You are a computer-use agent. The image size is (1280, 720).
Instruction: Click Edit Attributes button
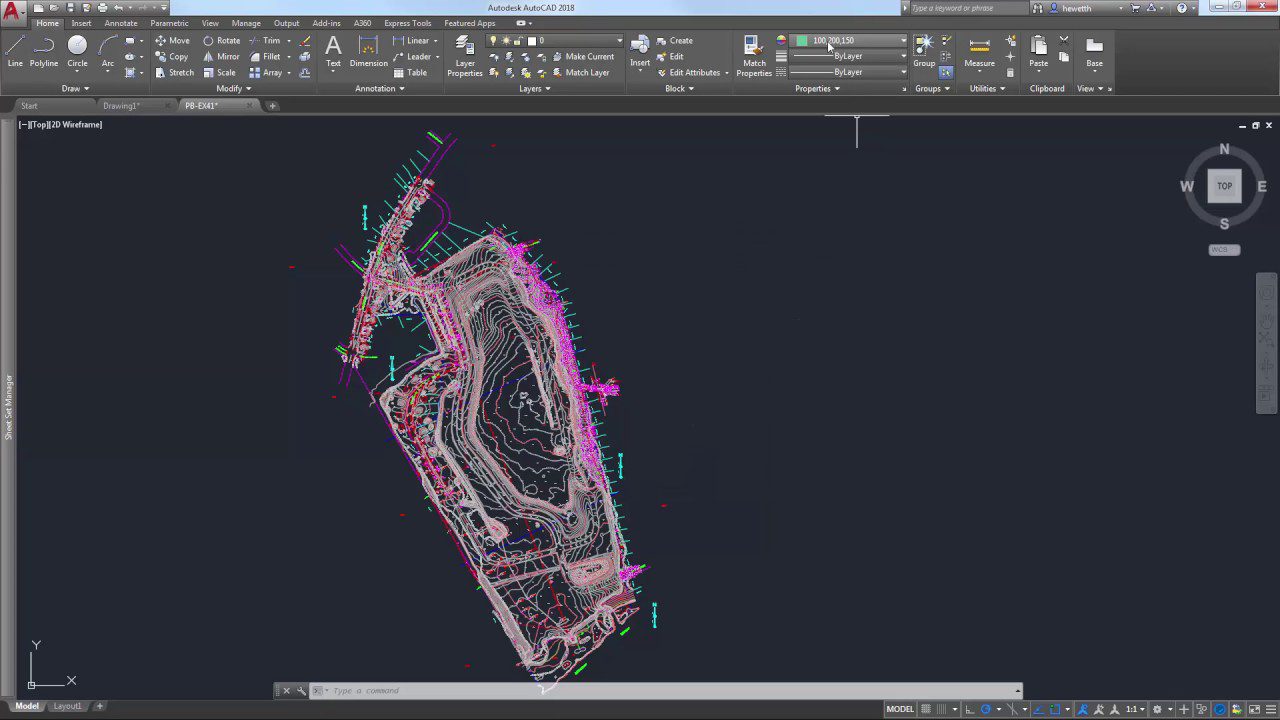[689, 73]
